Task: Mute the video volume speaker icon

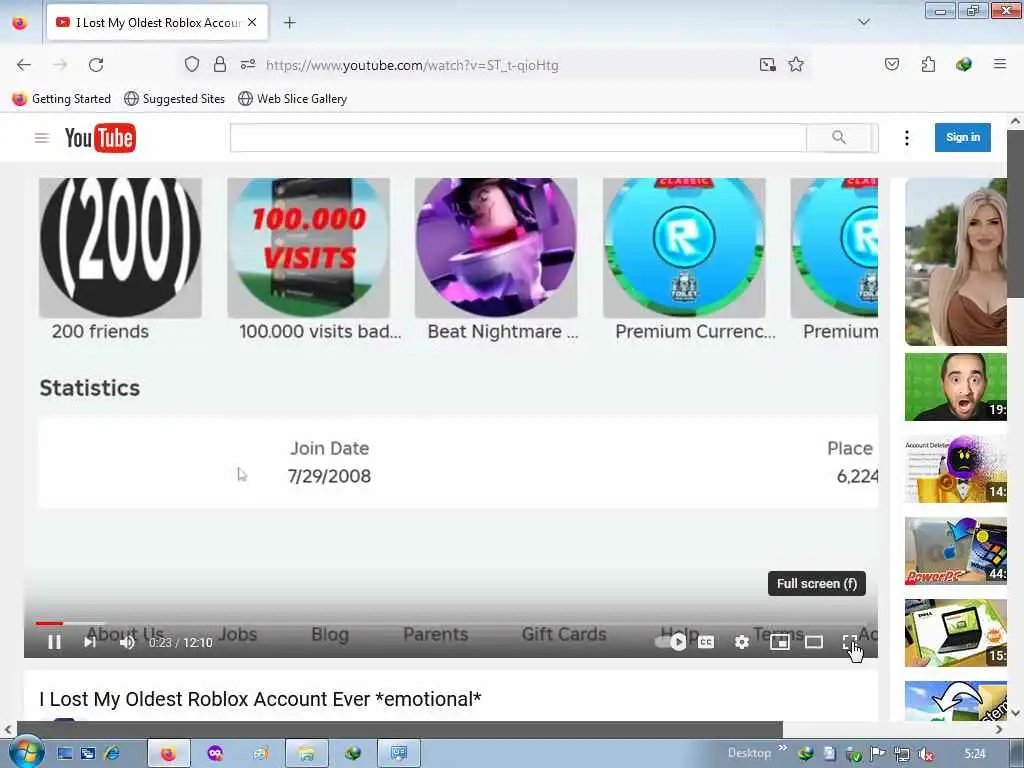Action: click(127, 643)
